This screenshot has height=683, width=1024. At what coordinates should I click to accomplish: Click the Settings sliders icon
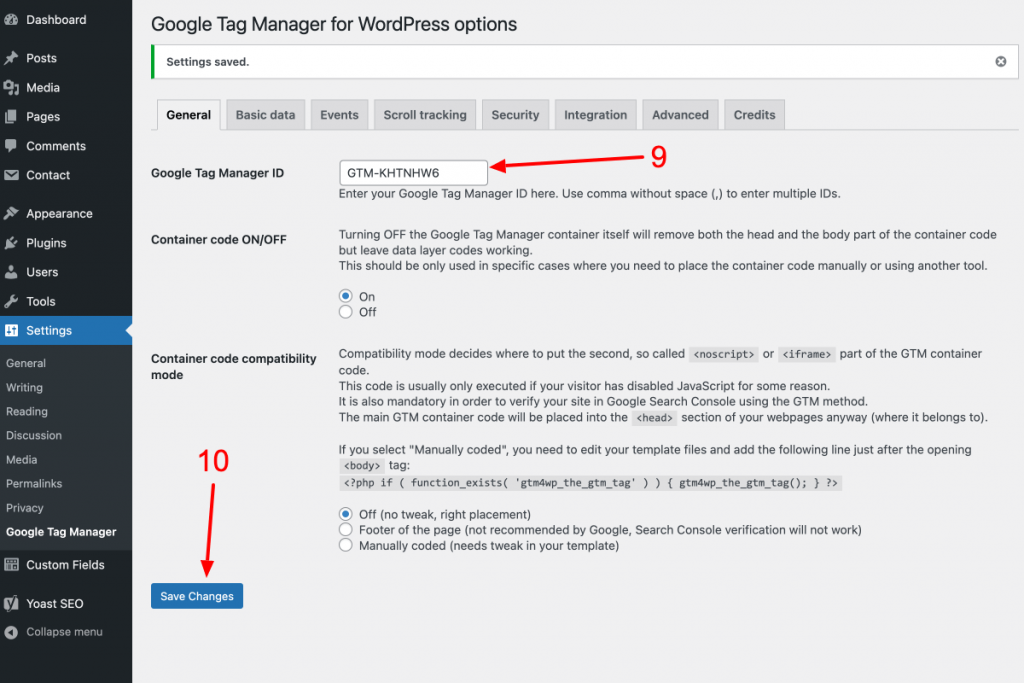(x=11, y=330)
